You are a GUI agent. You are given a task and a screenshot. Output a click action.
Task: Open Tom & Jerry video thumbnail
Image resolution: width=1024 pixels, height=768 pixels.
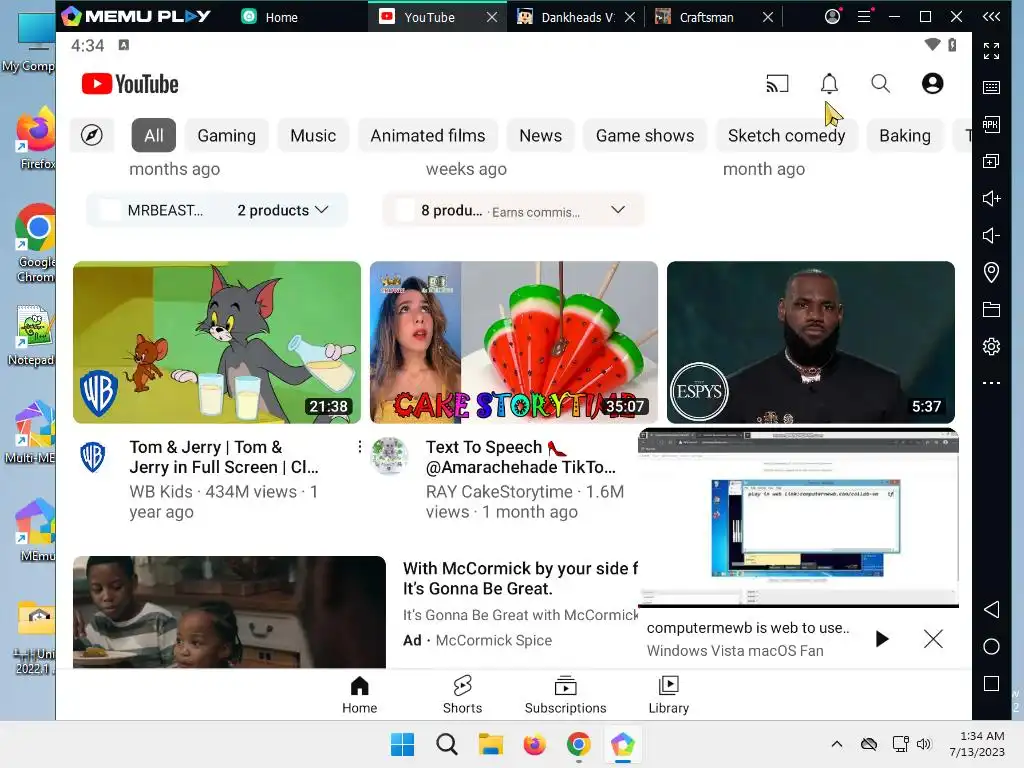pos(217,342)
